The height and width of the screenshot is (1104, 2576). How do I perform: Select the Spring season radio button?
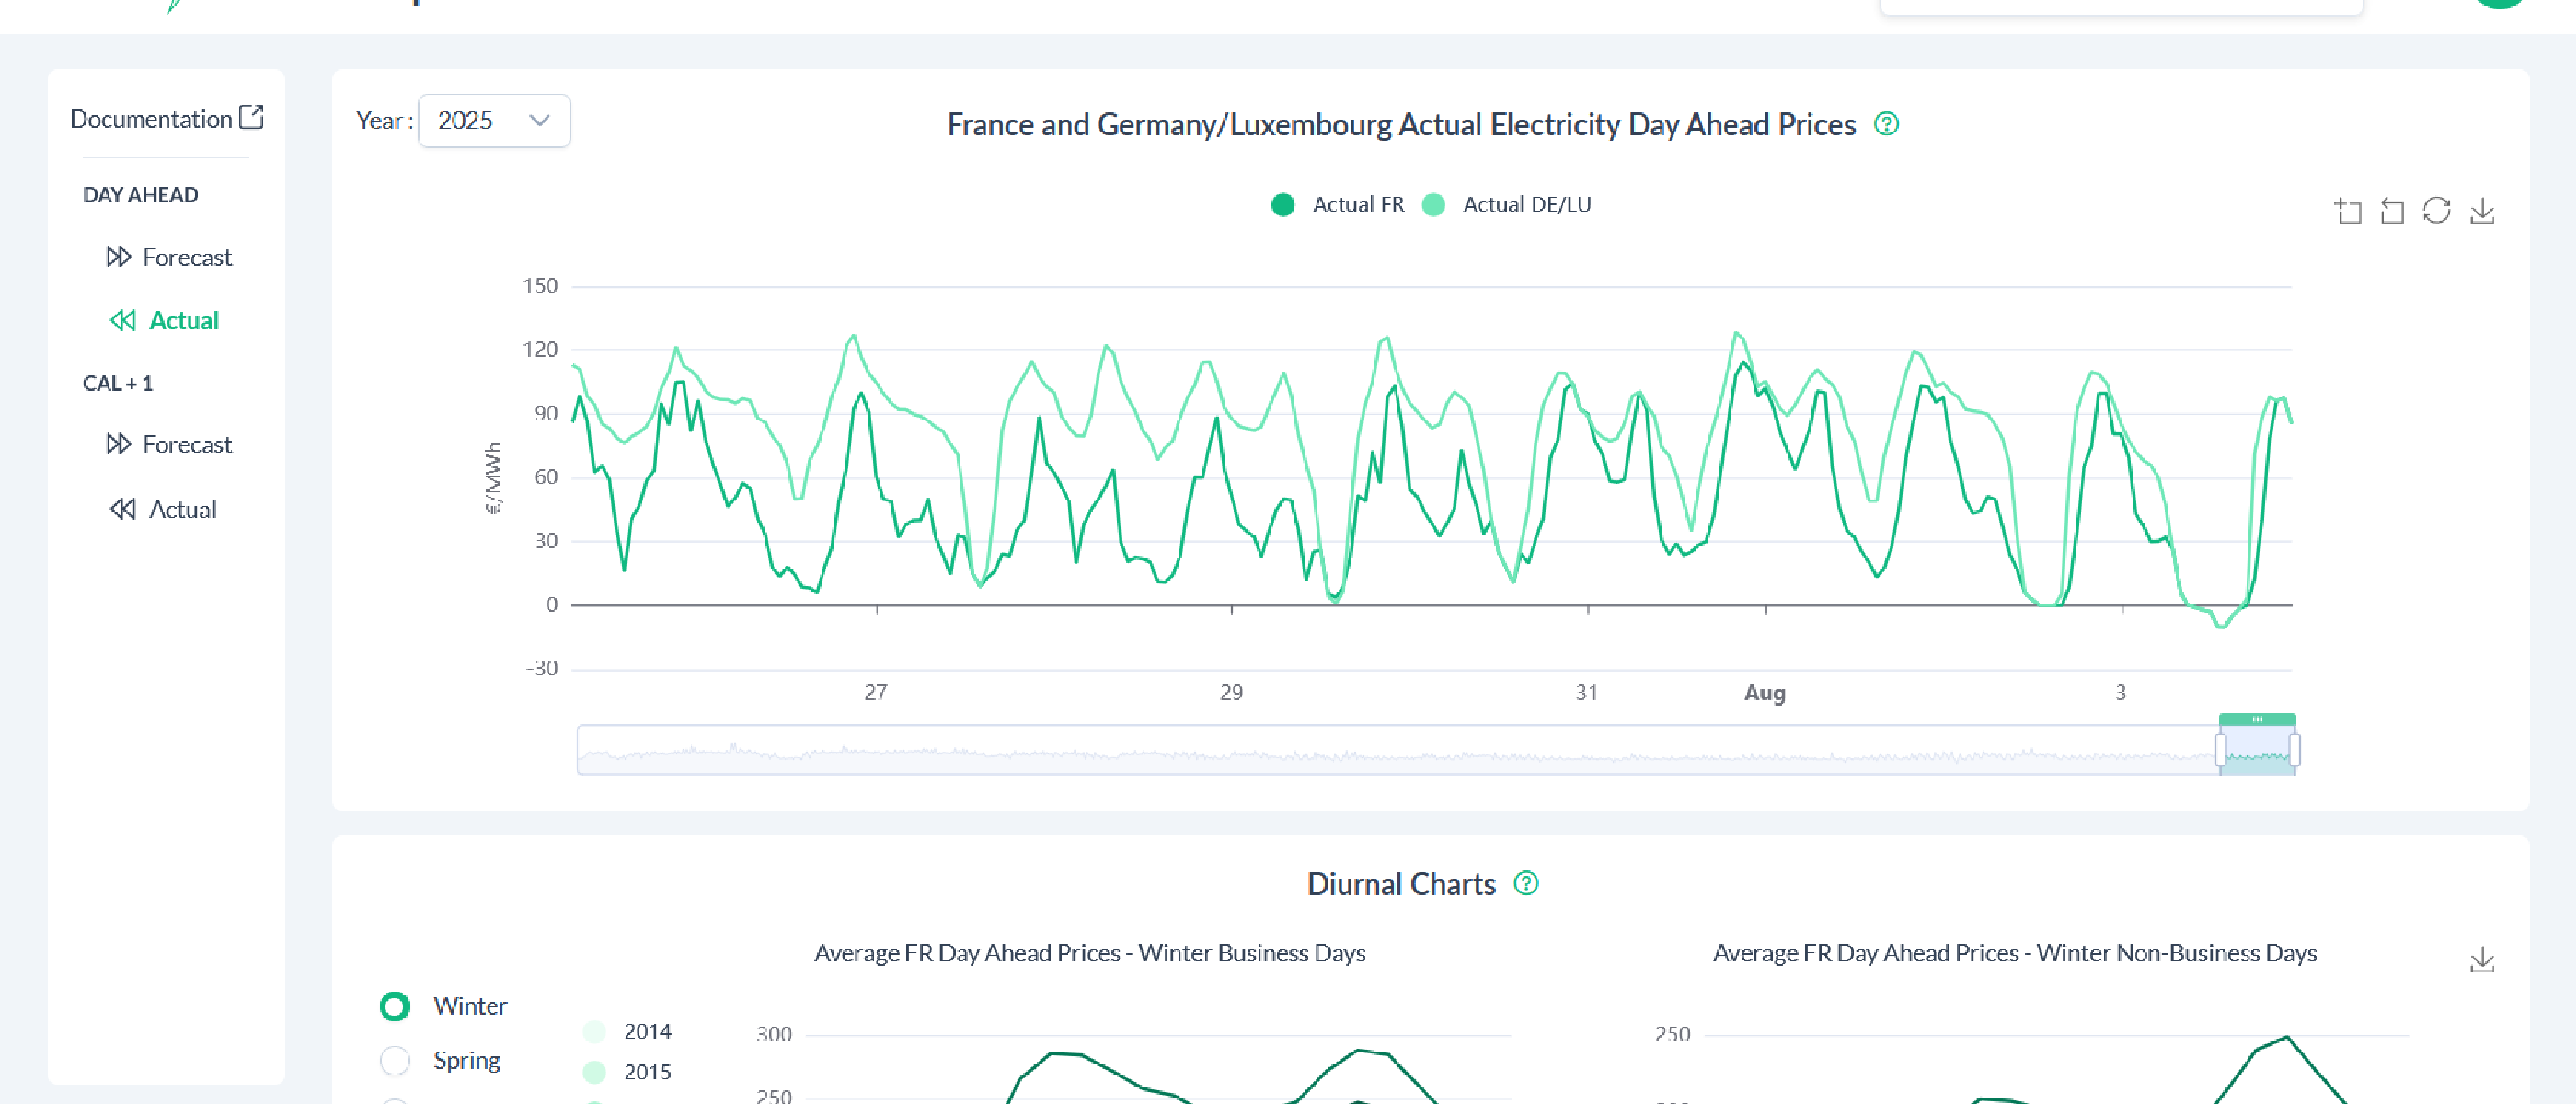395,1060
